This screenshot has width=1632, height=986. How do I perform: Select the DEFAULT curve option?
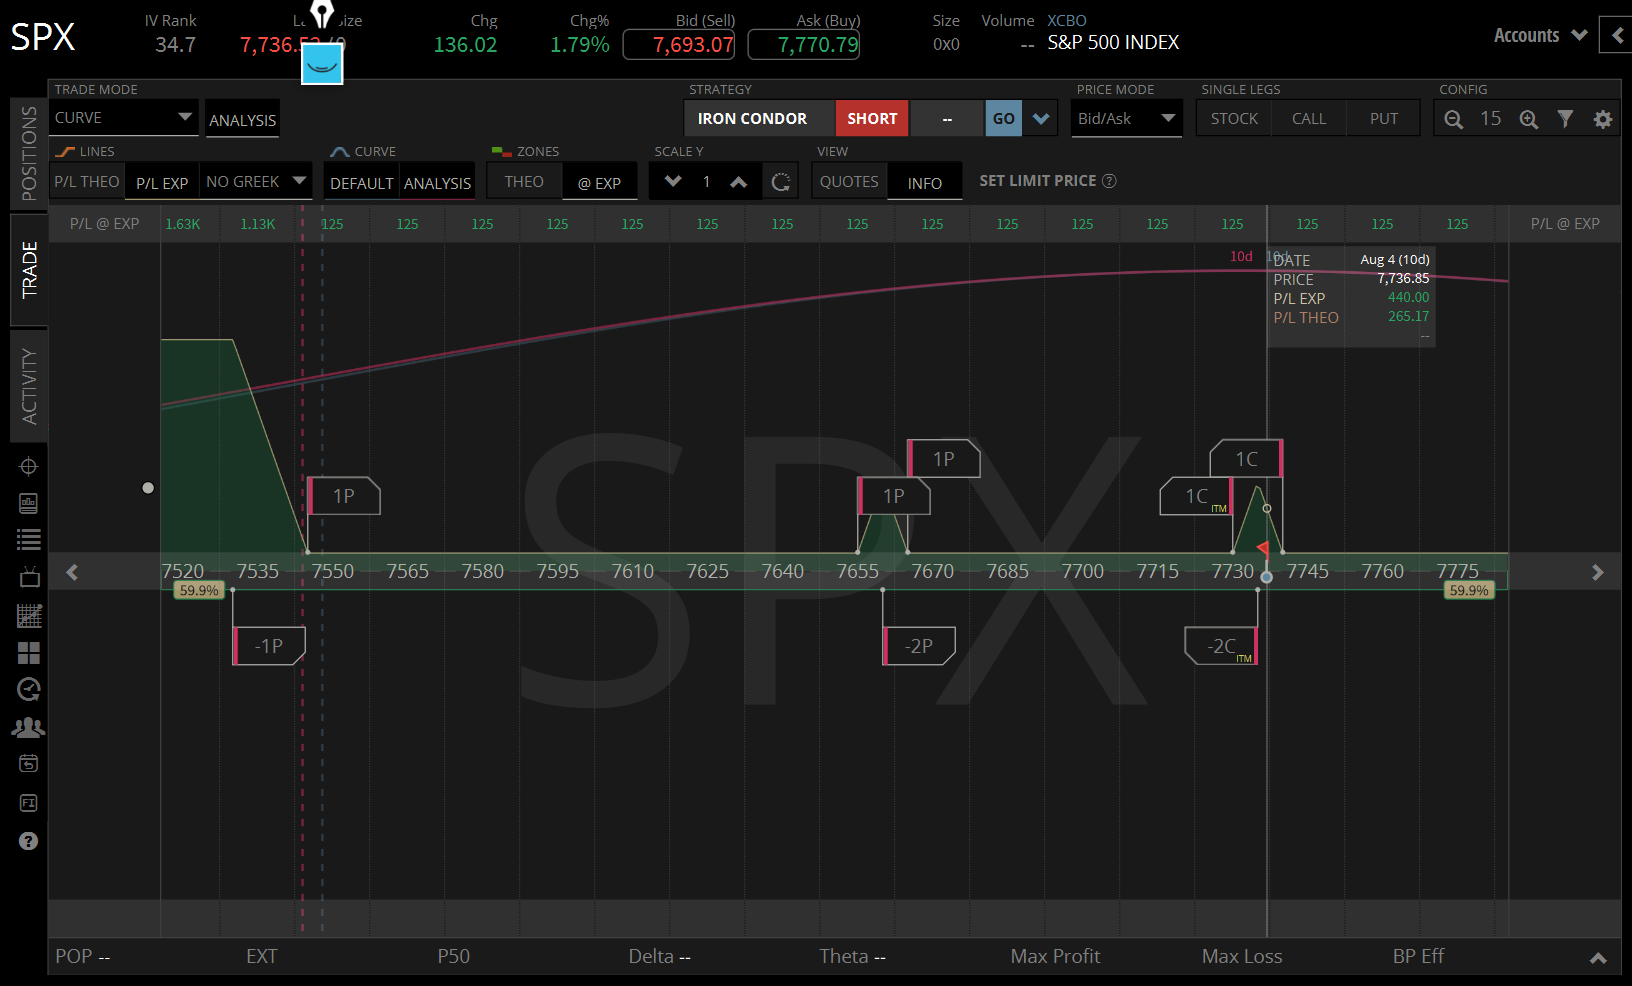(362, 183)
